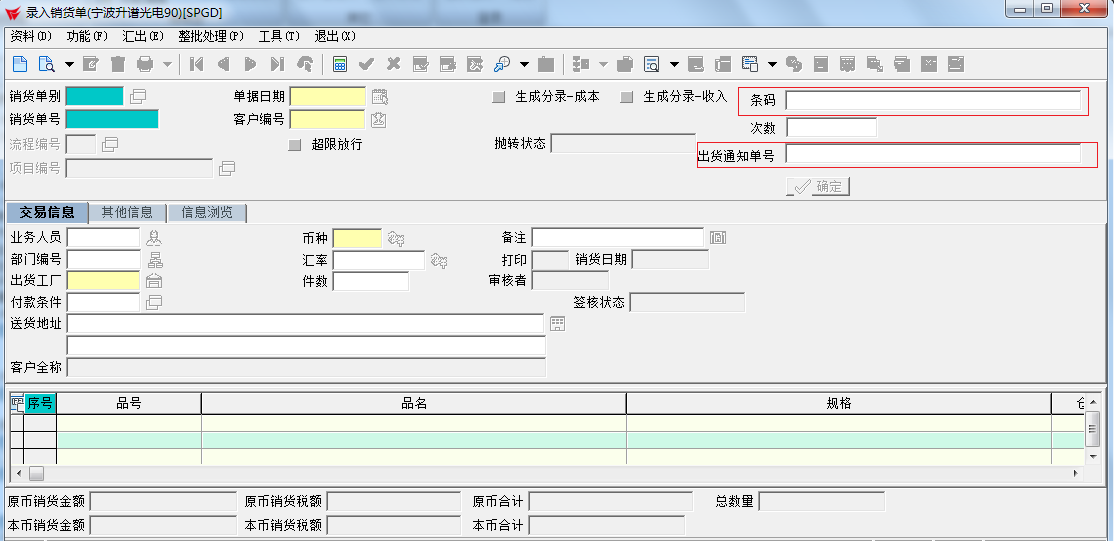This screenshot has height=541, width=1114.
Task: Click the department lookup icon beside 部门编号
Action: coord(154,260)
